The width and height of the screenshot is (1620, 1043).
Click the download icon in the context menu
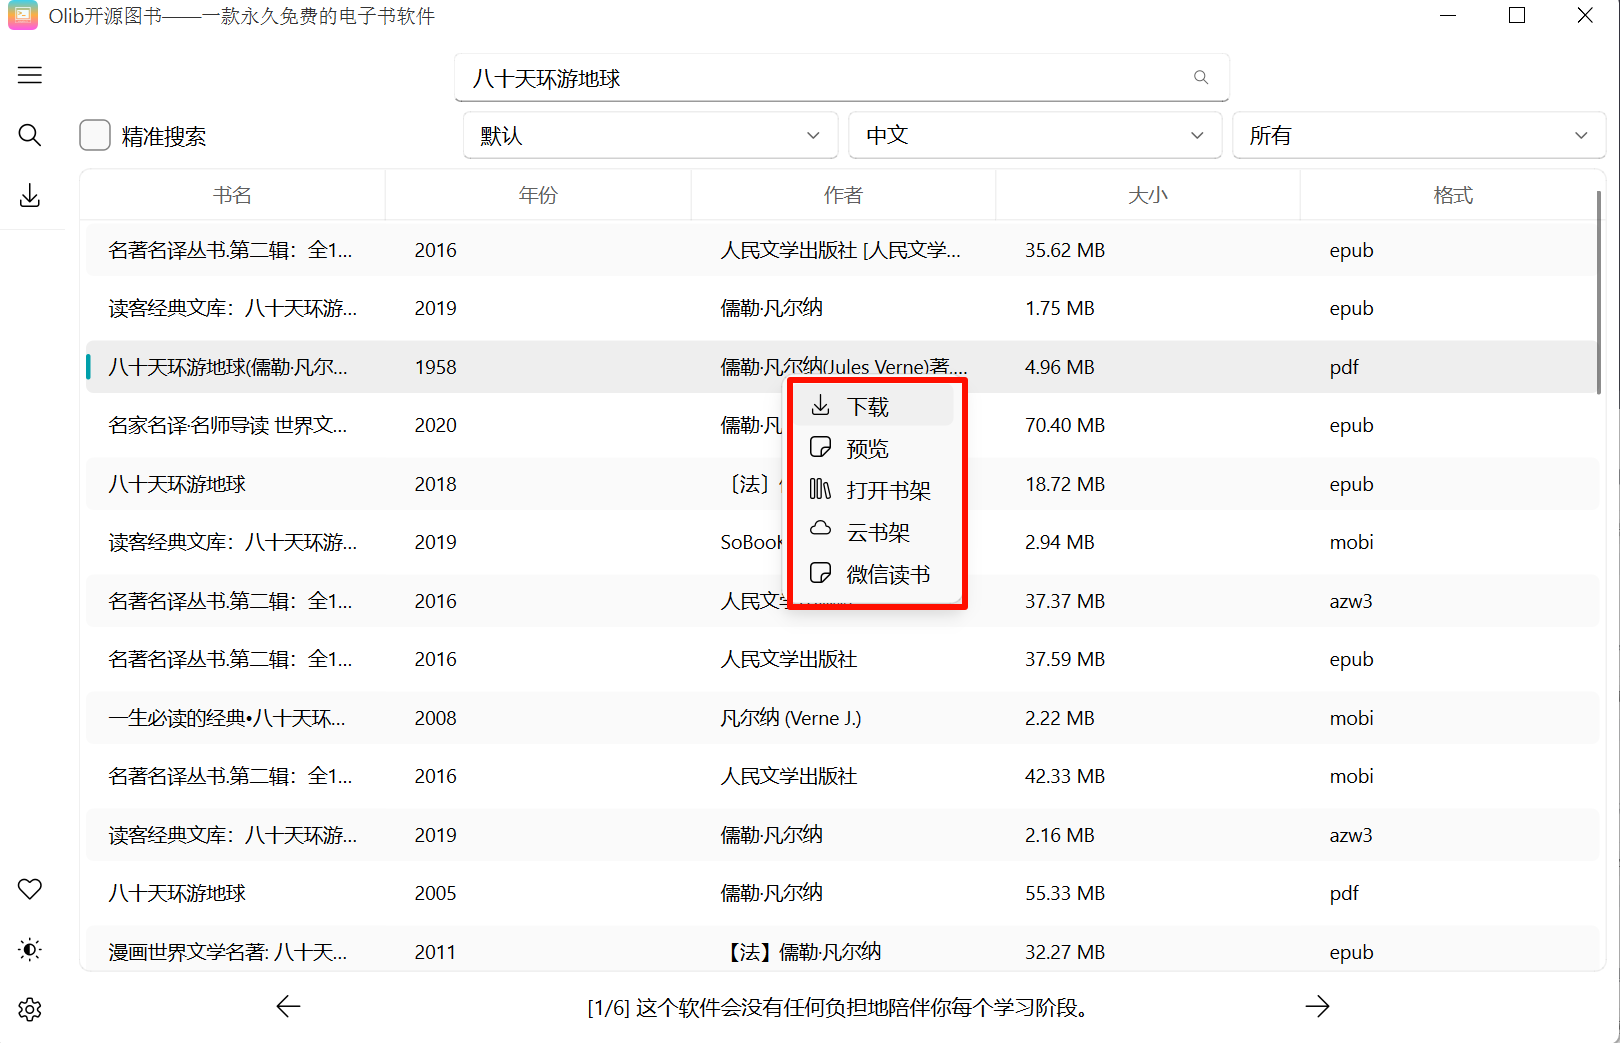click(822, 405)
